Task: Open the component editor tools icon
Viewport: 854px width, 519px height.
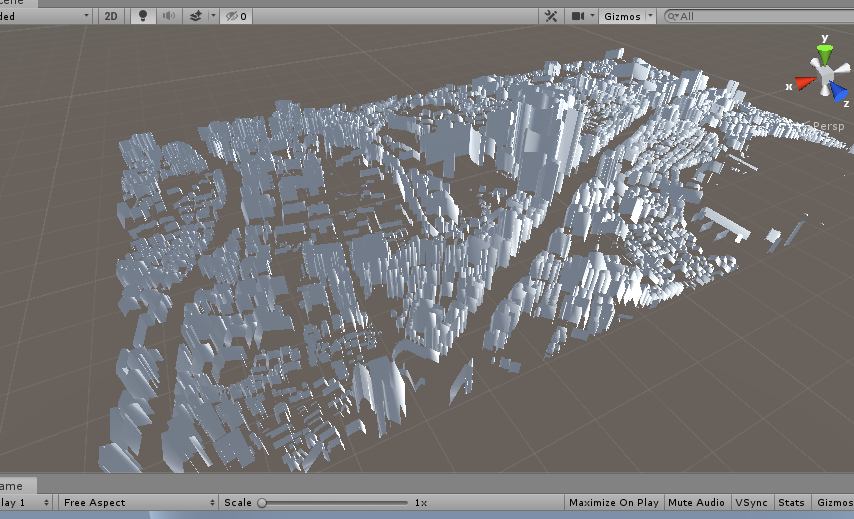Action: pyautogui.click(x=551, y=16)
